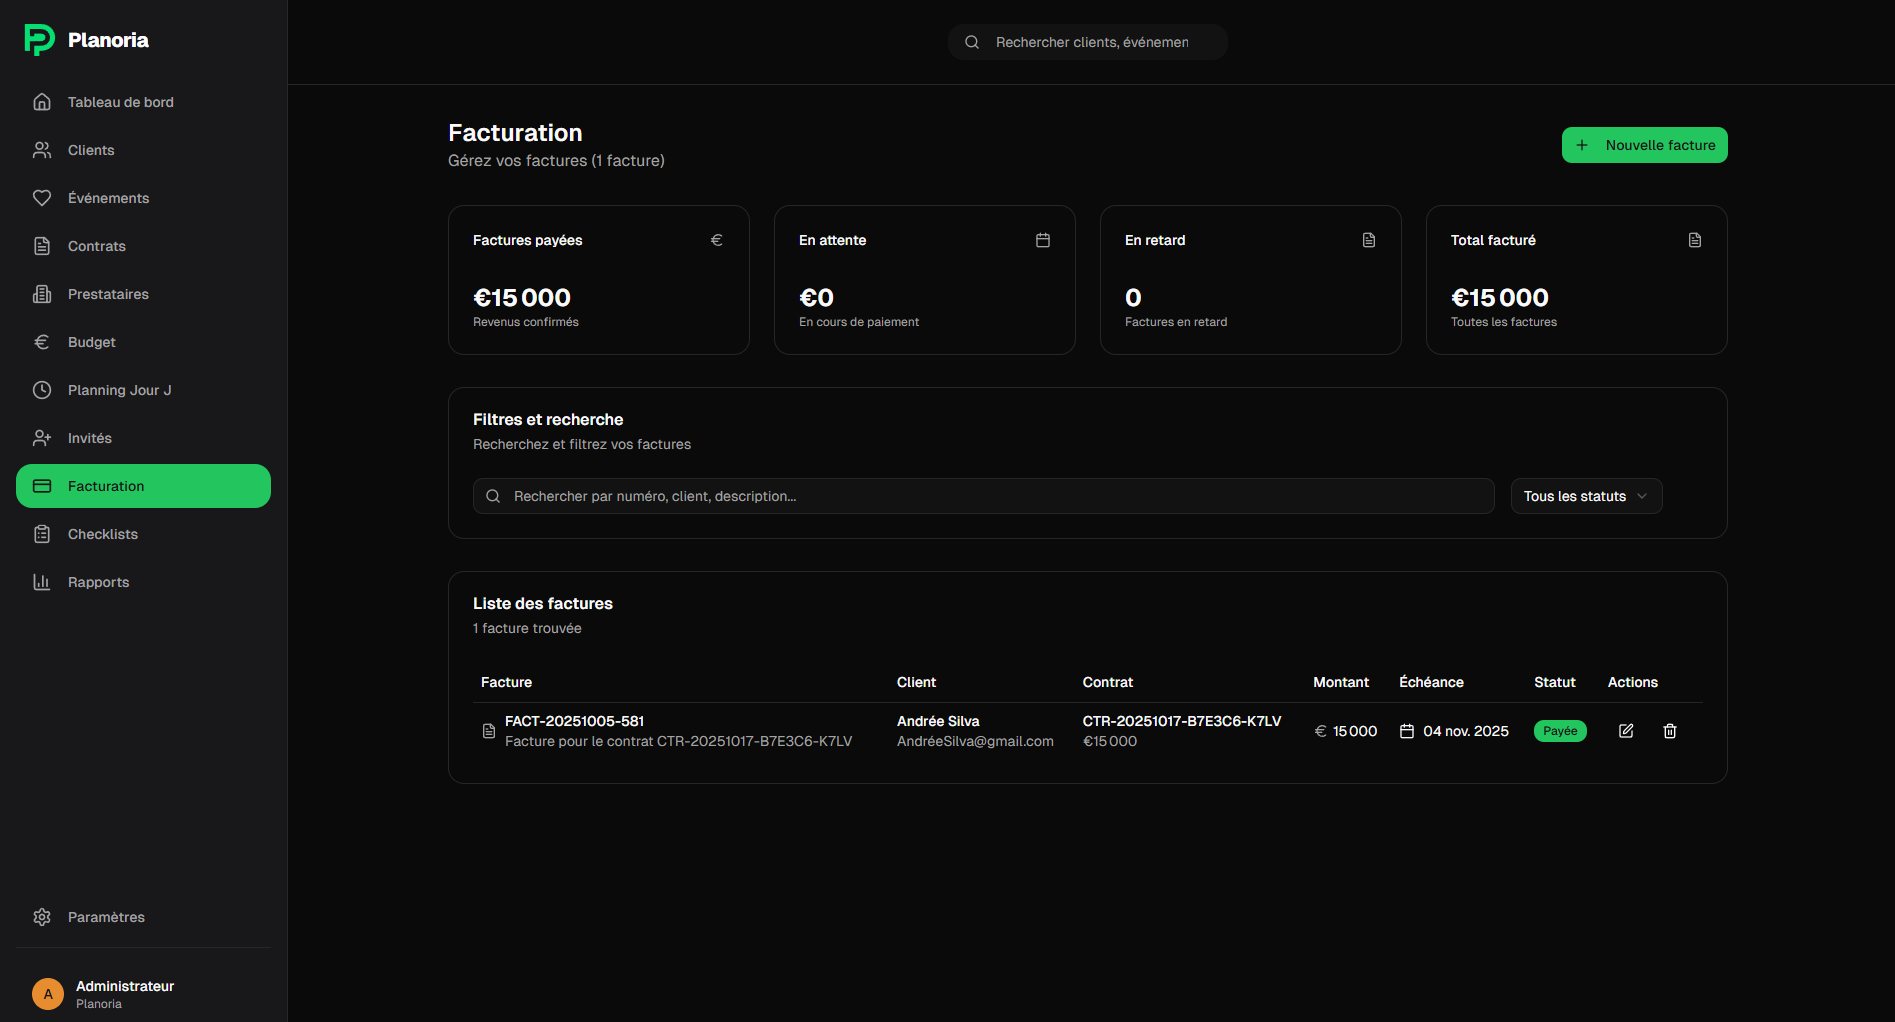The image size is (1895, 1022).
Task: Click the Rapports chart icon
Action: click(x=42, y=582)
